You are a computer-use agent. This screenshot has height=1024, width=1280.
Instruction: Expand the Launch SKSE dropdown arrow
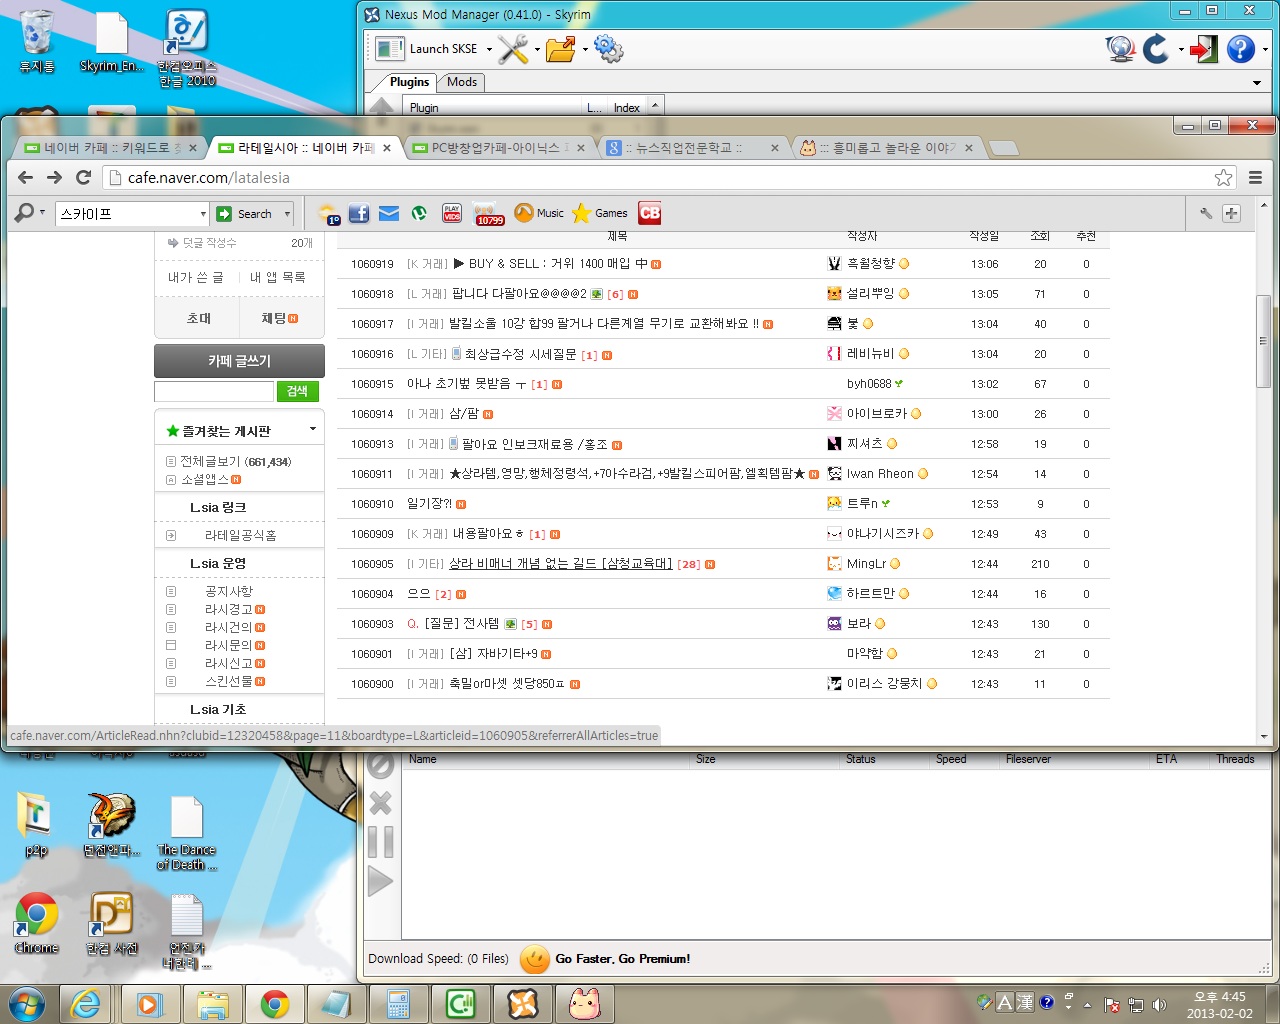click(489, 49)
